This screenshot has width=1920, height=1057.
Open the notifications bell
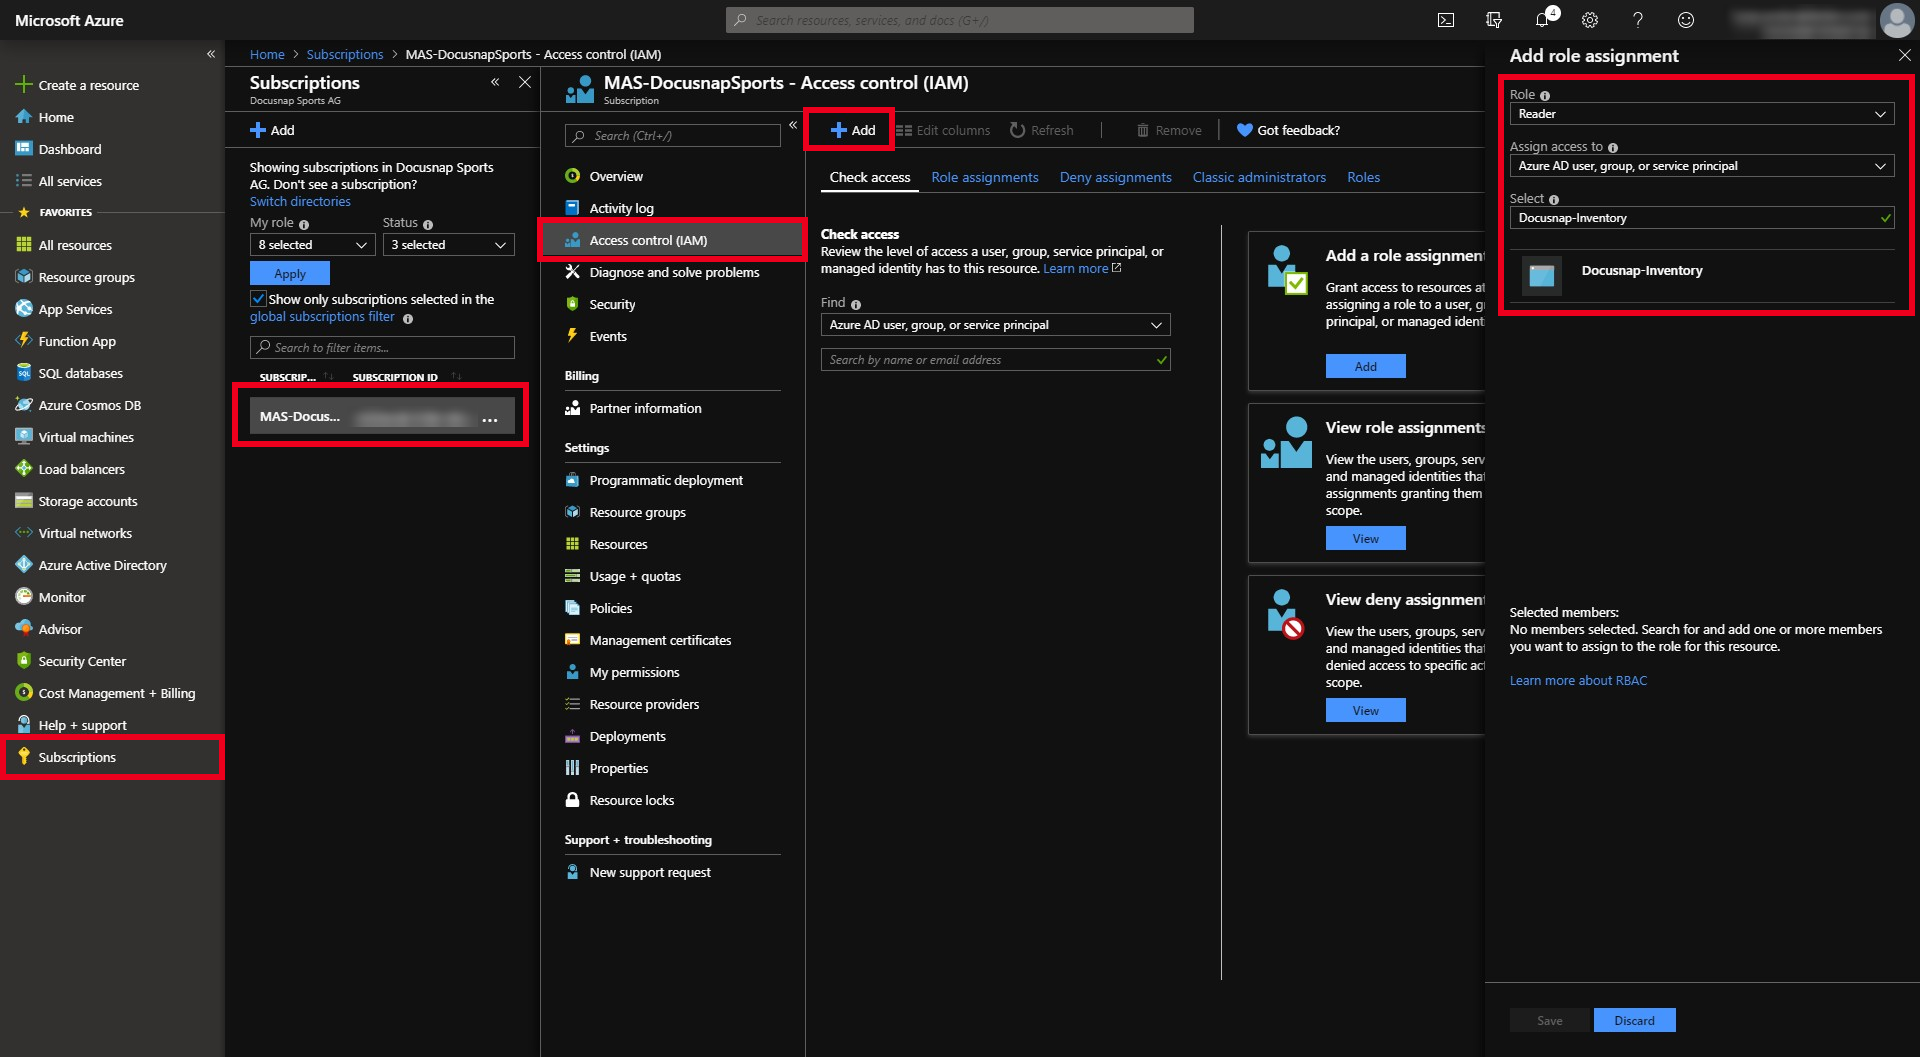[x=1542, y=20]
